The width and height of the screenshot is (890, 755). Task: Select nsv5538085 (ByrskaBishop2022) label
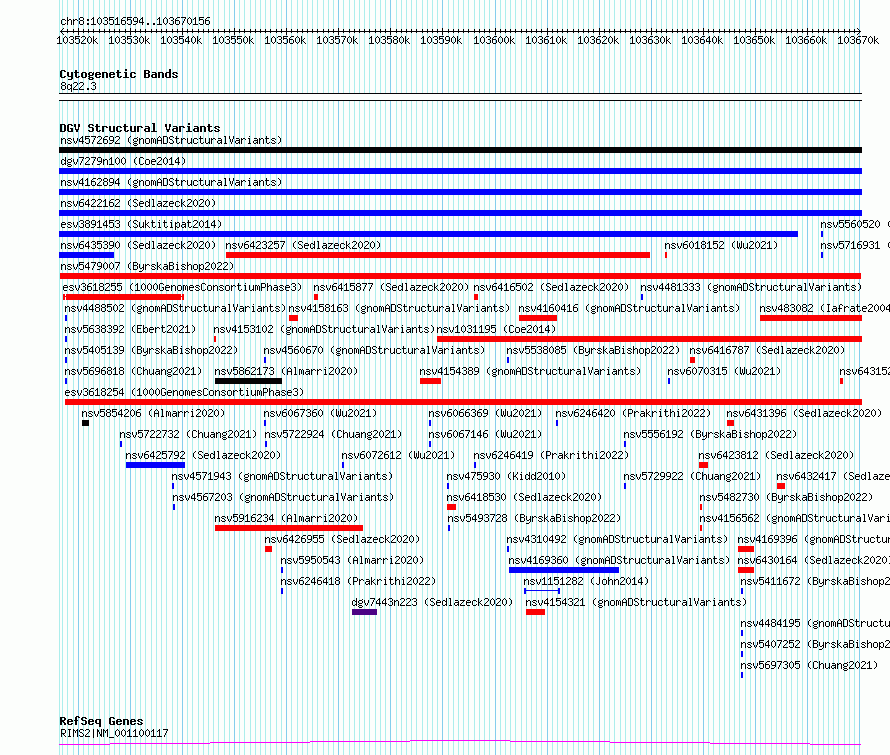point(593,350)
